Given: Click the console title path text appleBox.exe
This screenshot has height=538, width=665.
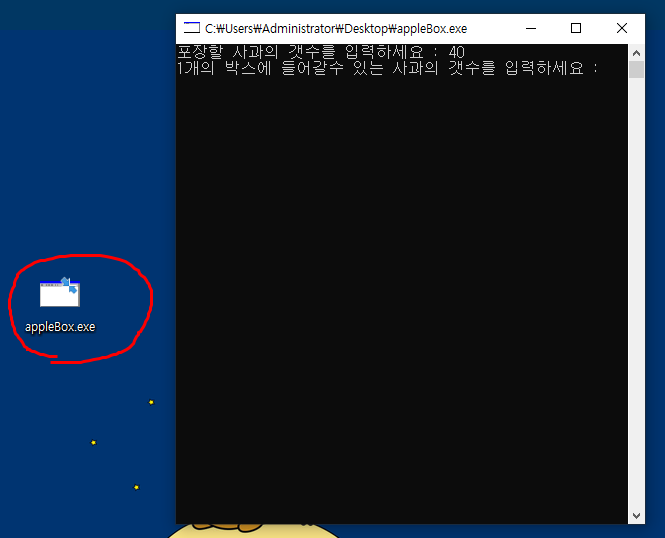Looking at the screenshot, I should (336, 29).
